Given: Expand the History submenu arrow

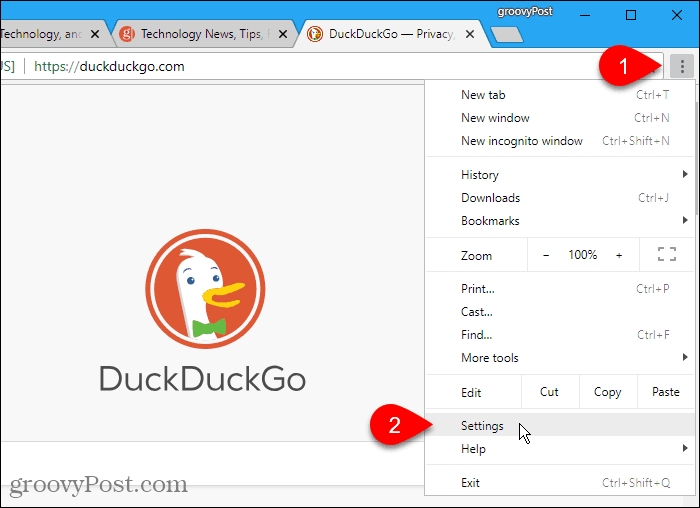Looking at the screenshot, I should [685, 174].
